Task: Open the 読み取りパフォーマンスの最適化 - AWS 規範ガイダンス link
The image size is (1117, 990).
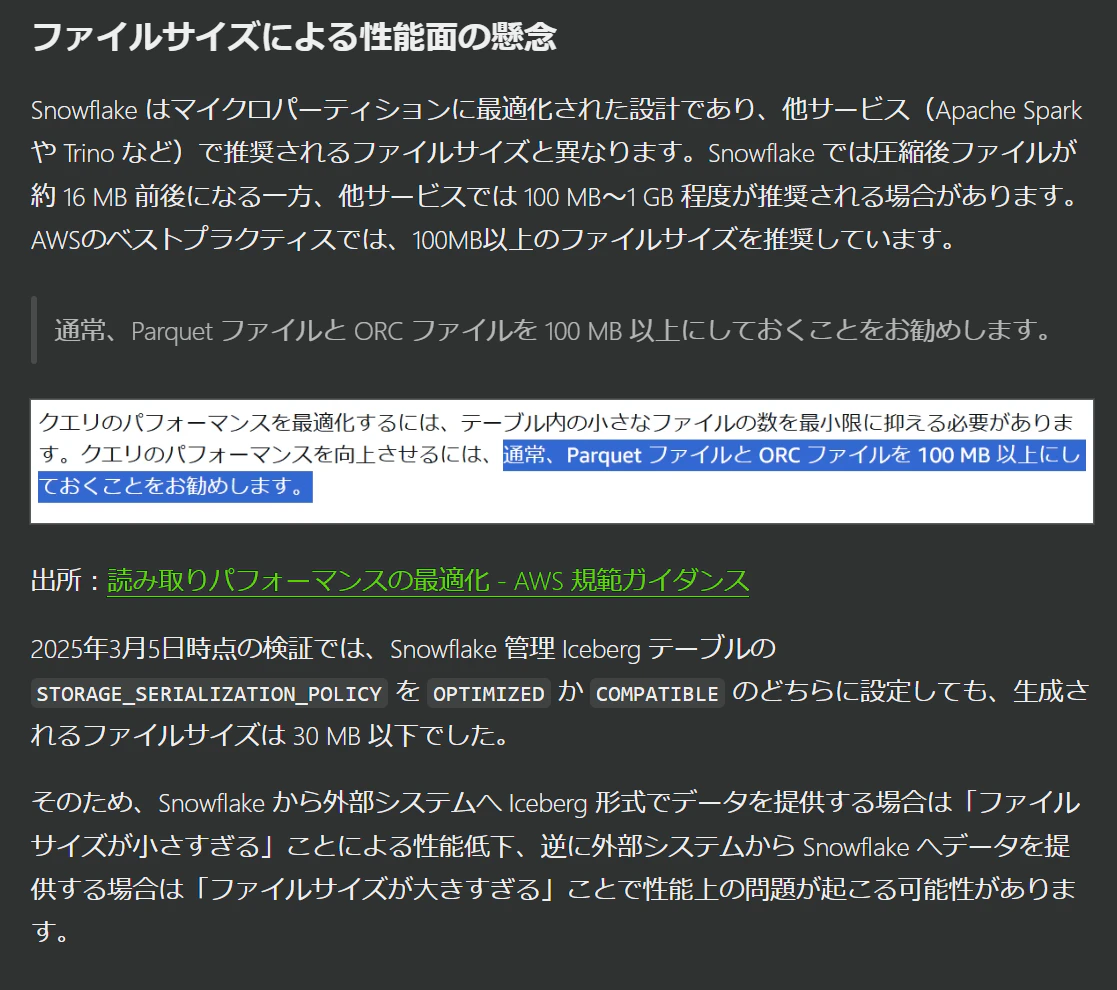Action: [x=427, y=580]
